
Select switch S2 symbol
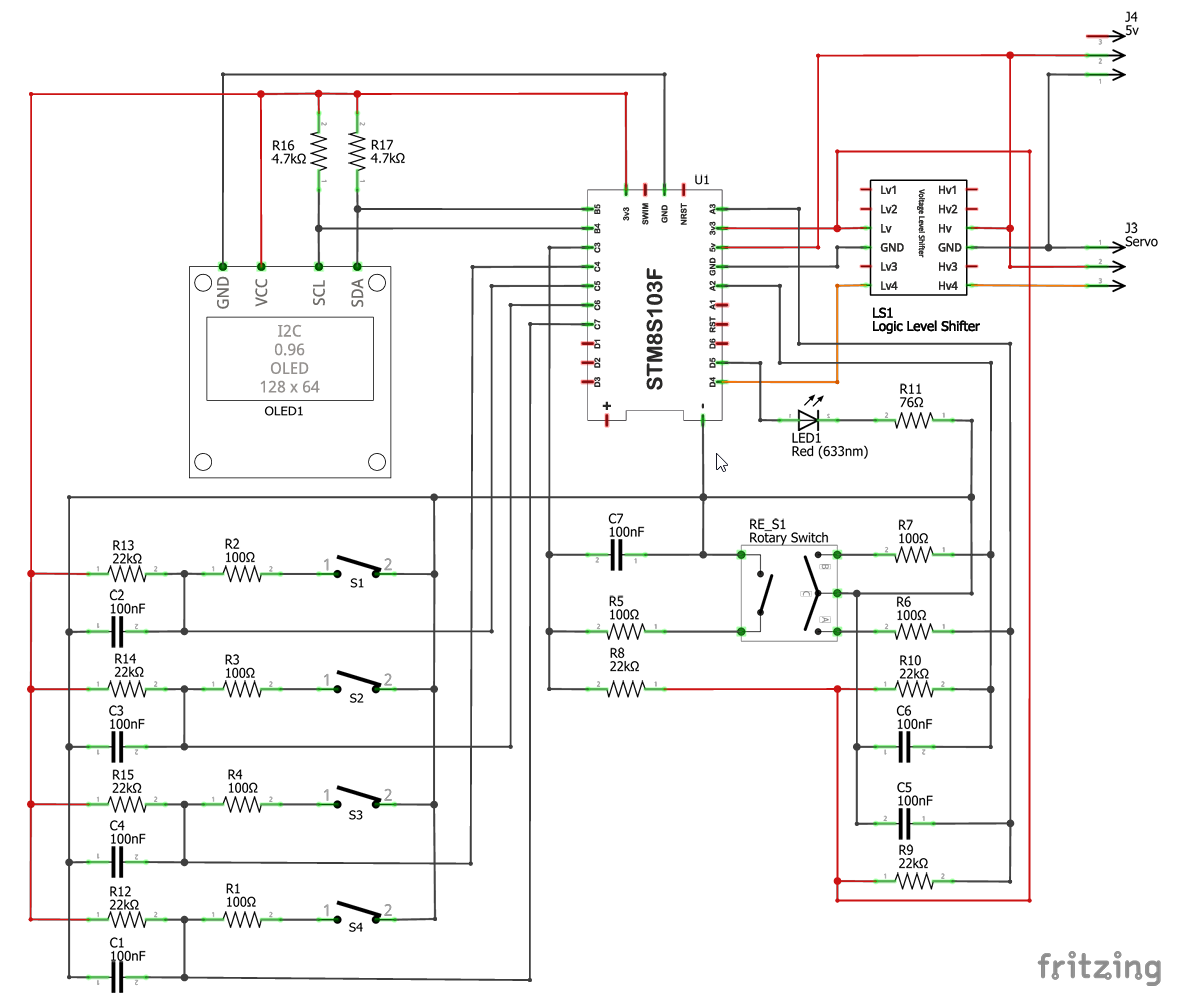click(357, 681)
